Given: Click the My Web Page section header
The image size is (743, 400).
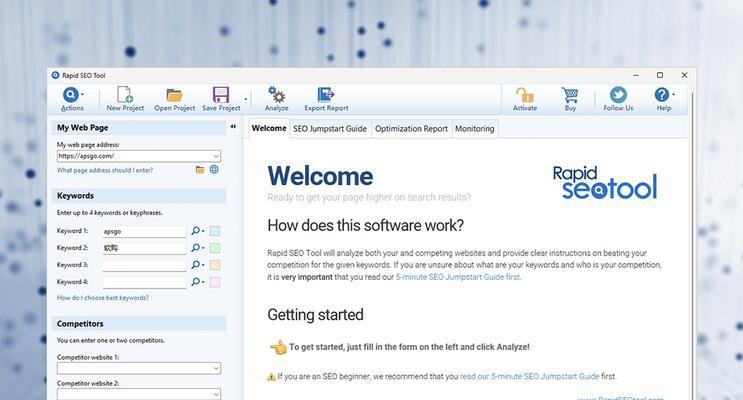Looking at the screenshot, I should [138, 127].
